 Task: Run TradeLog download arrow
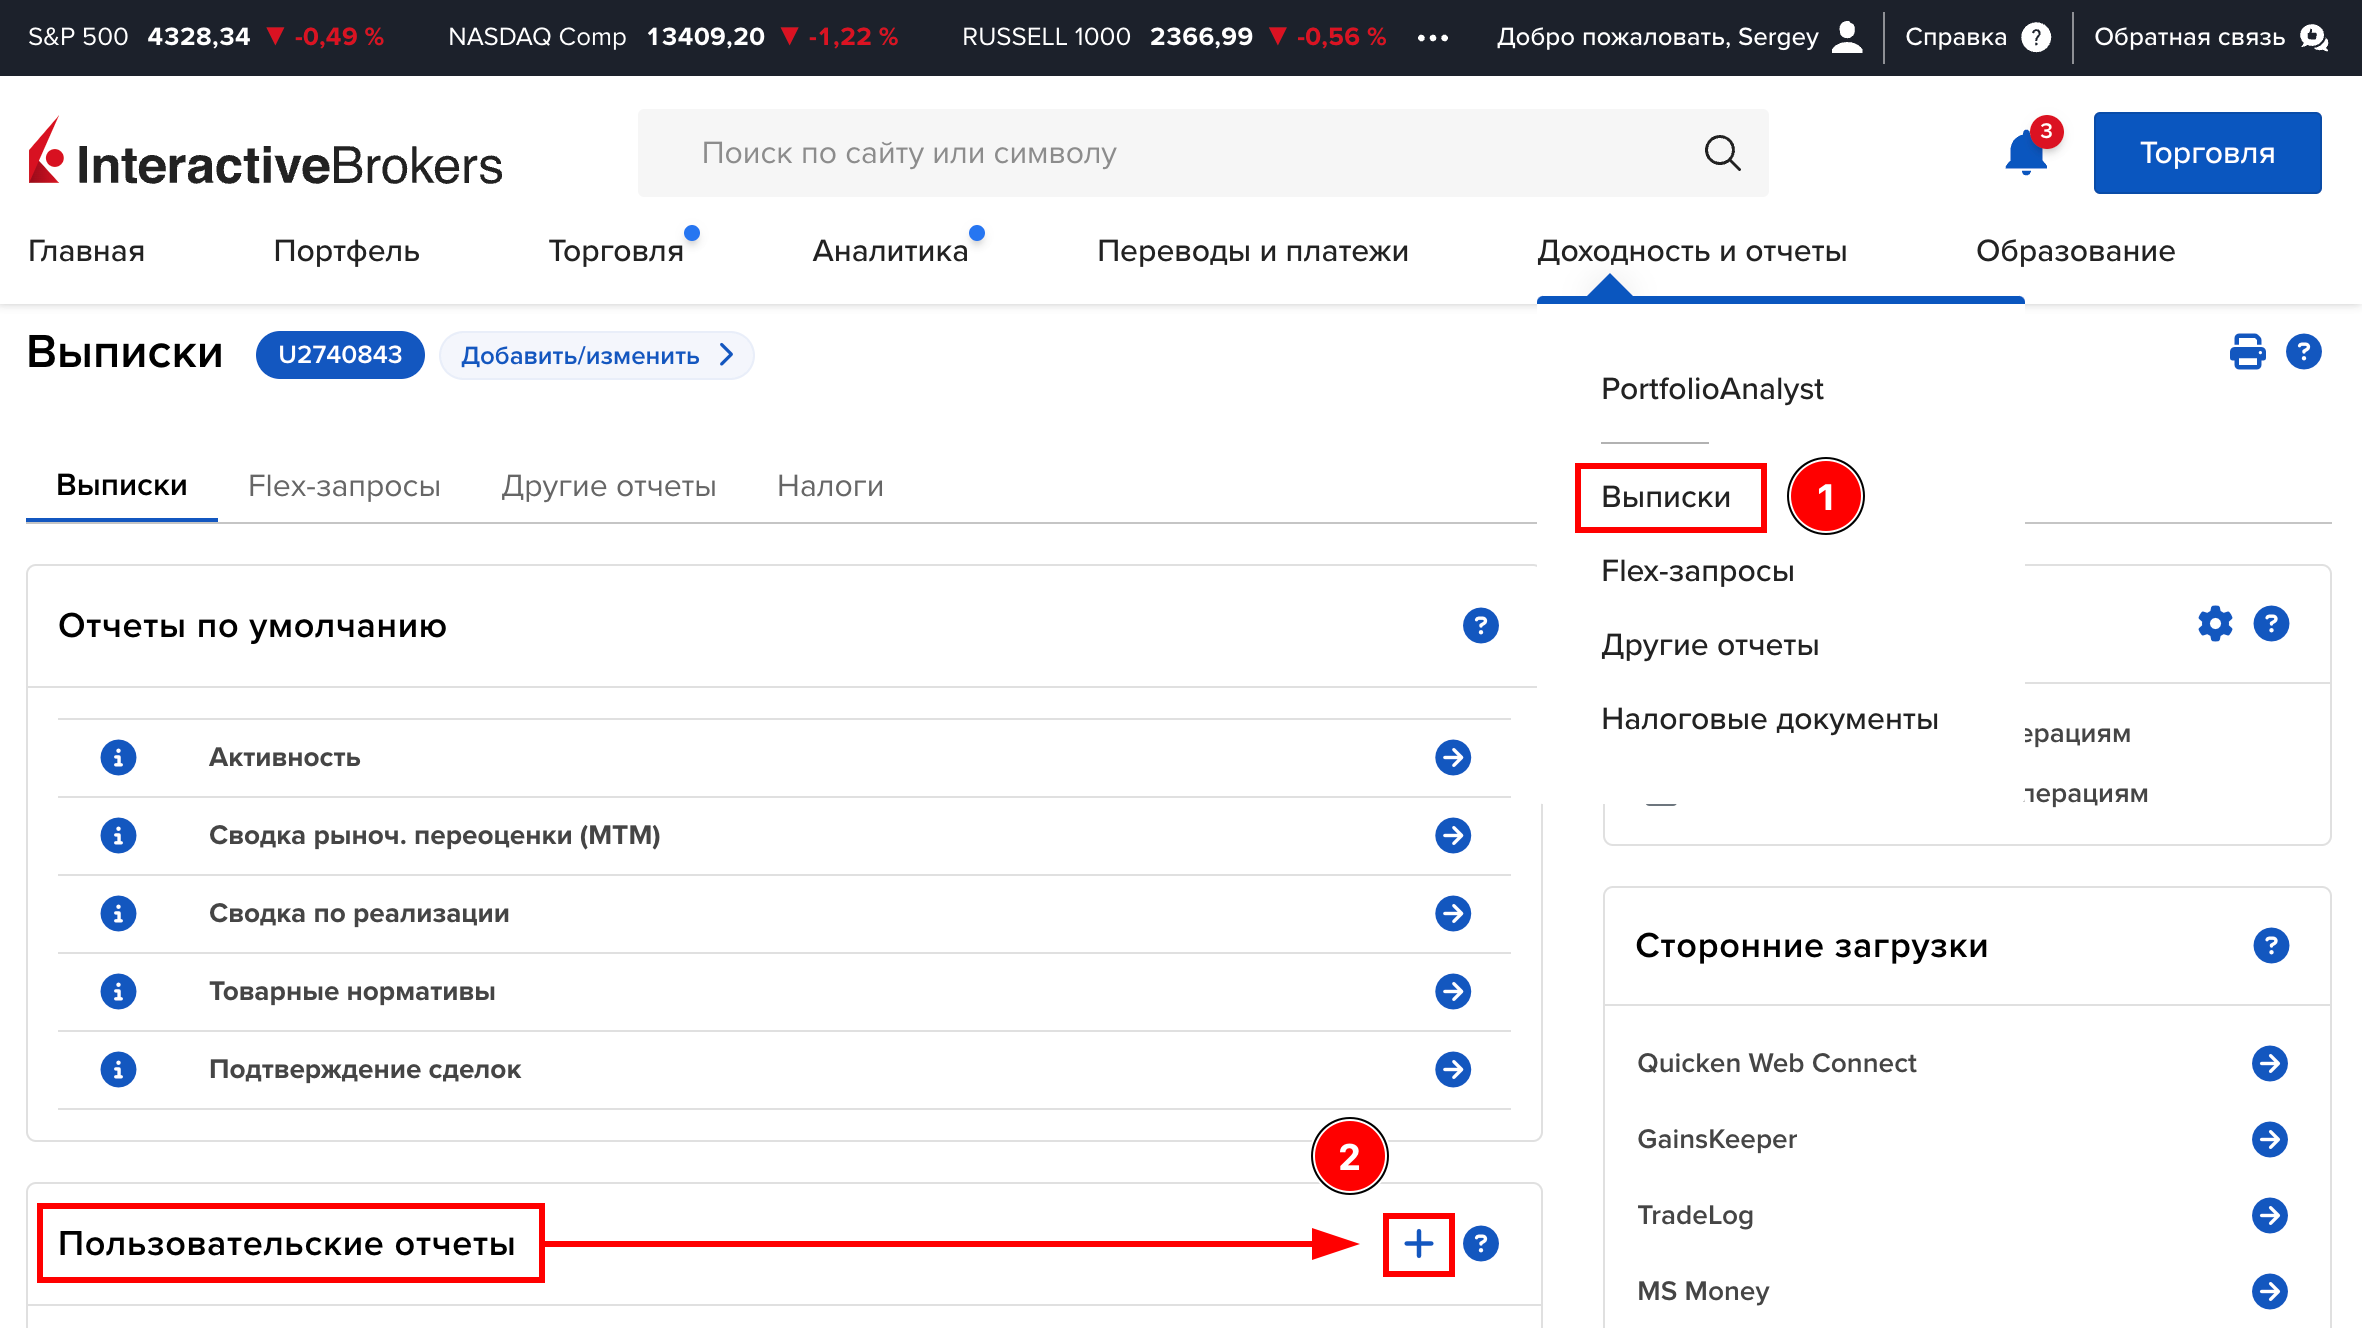[x=2269, y=1215]
